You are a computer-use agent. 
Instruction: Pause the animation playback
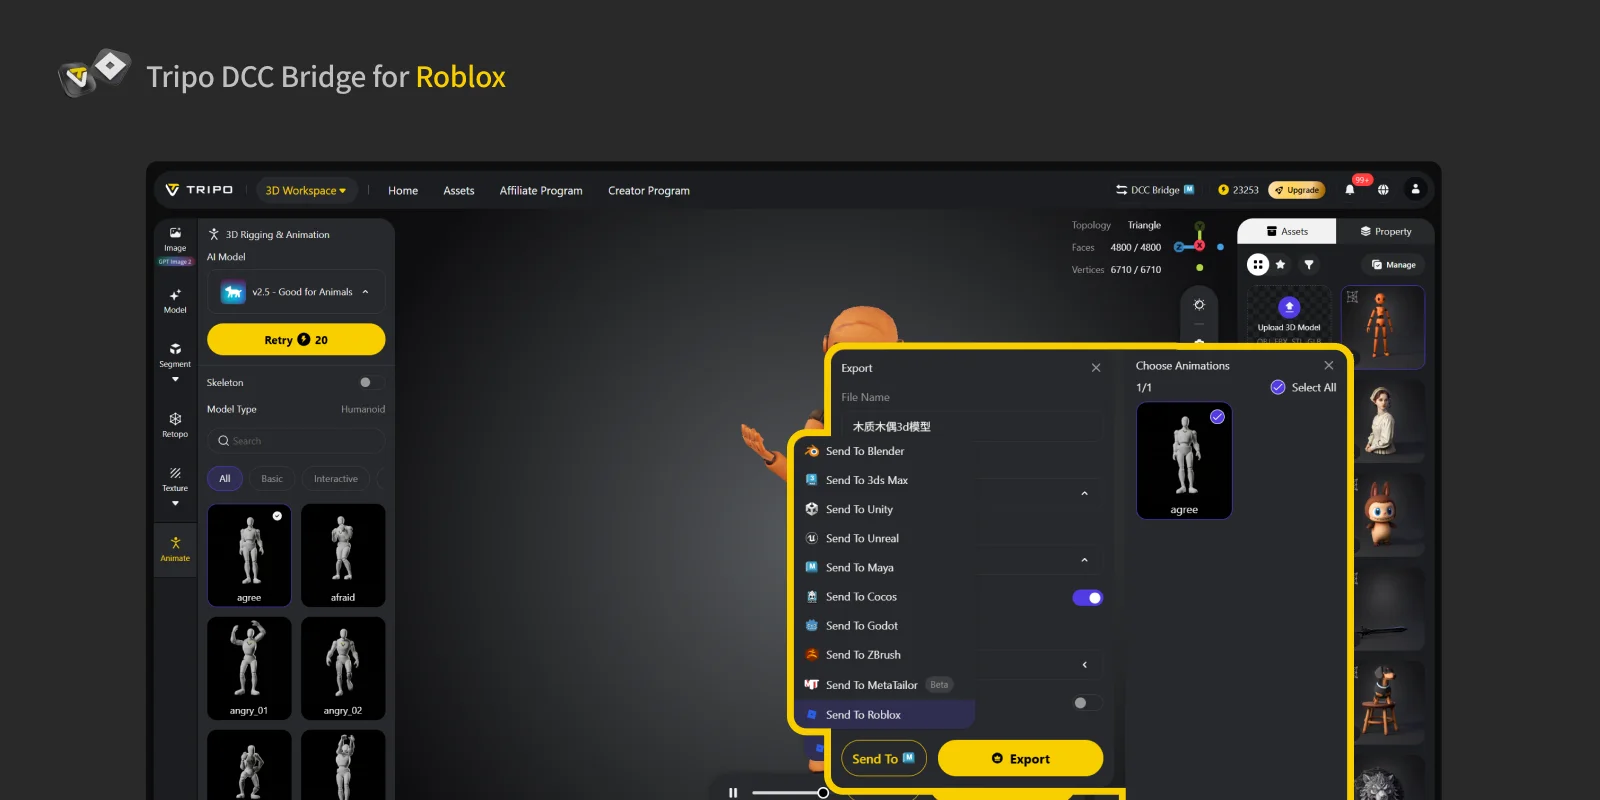[x=733, y=792]
